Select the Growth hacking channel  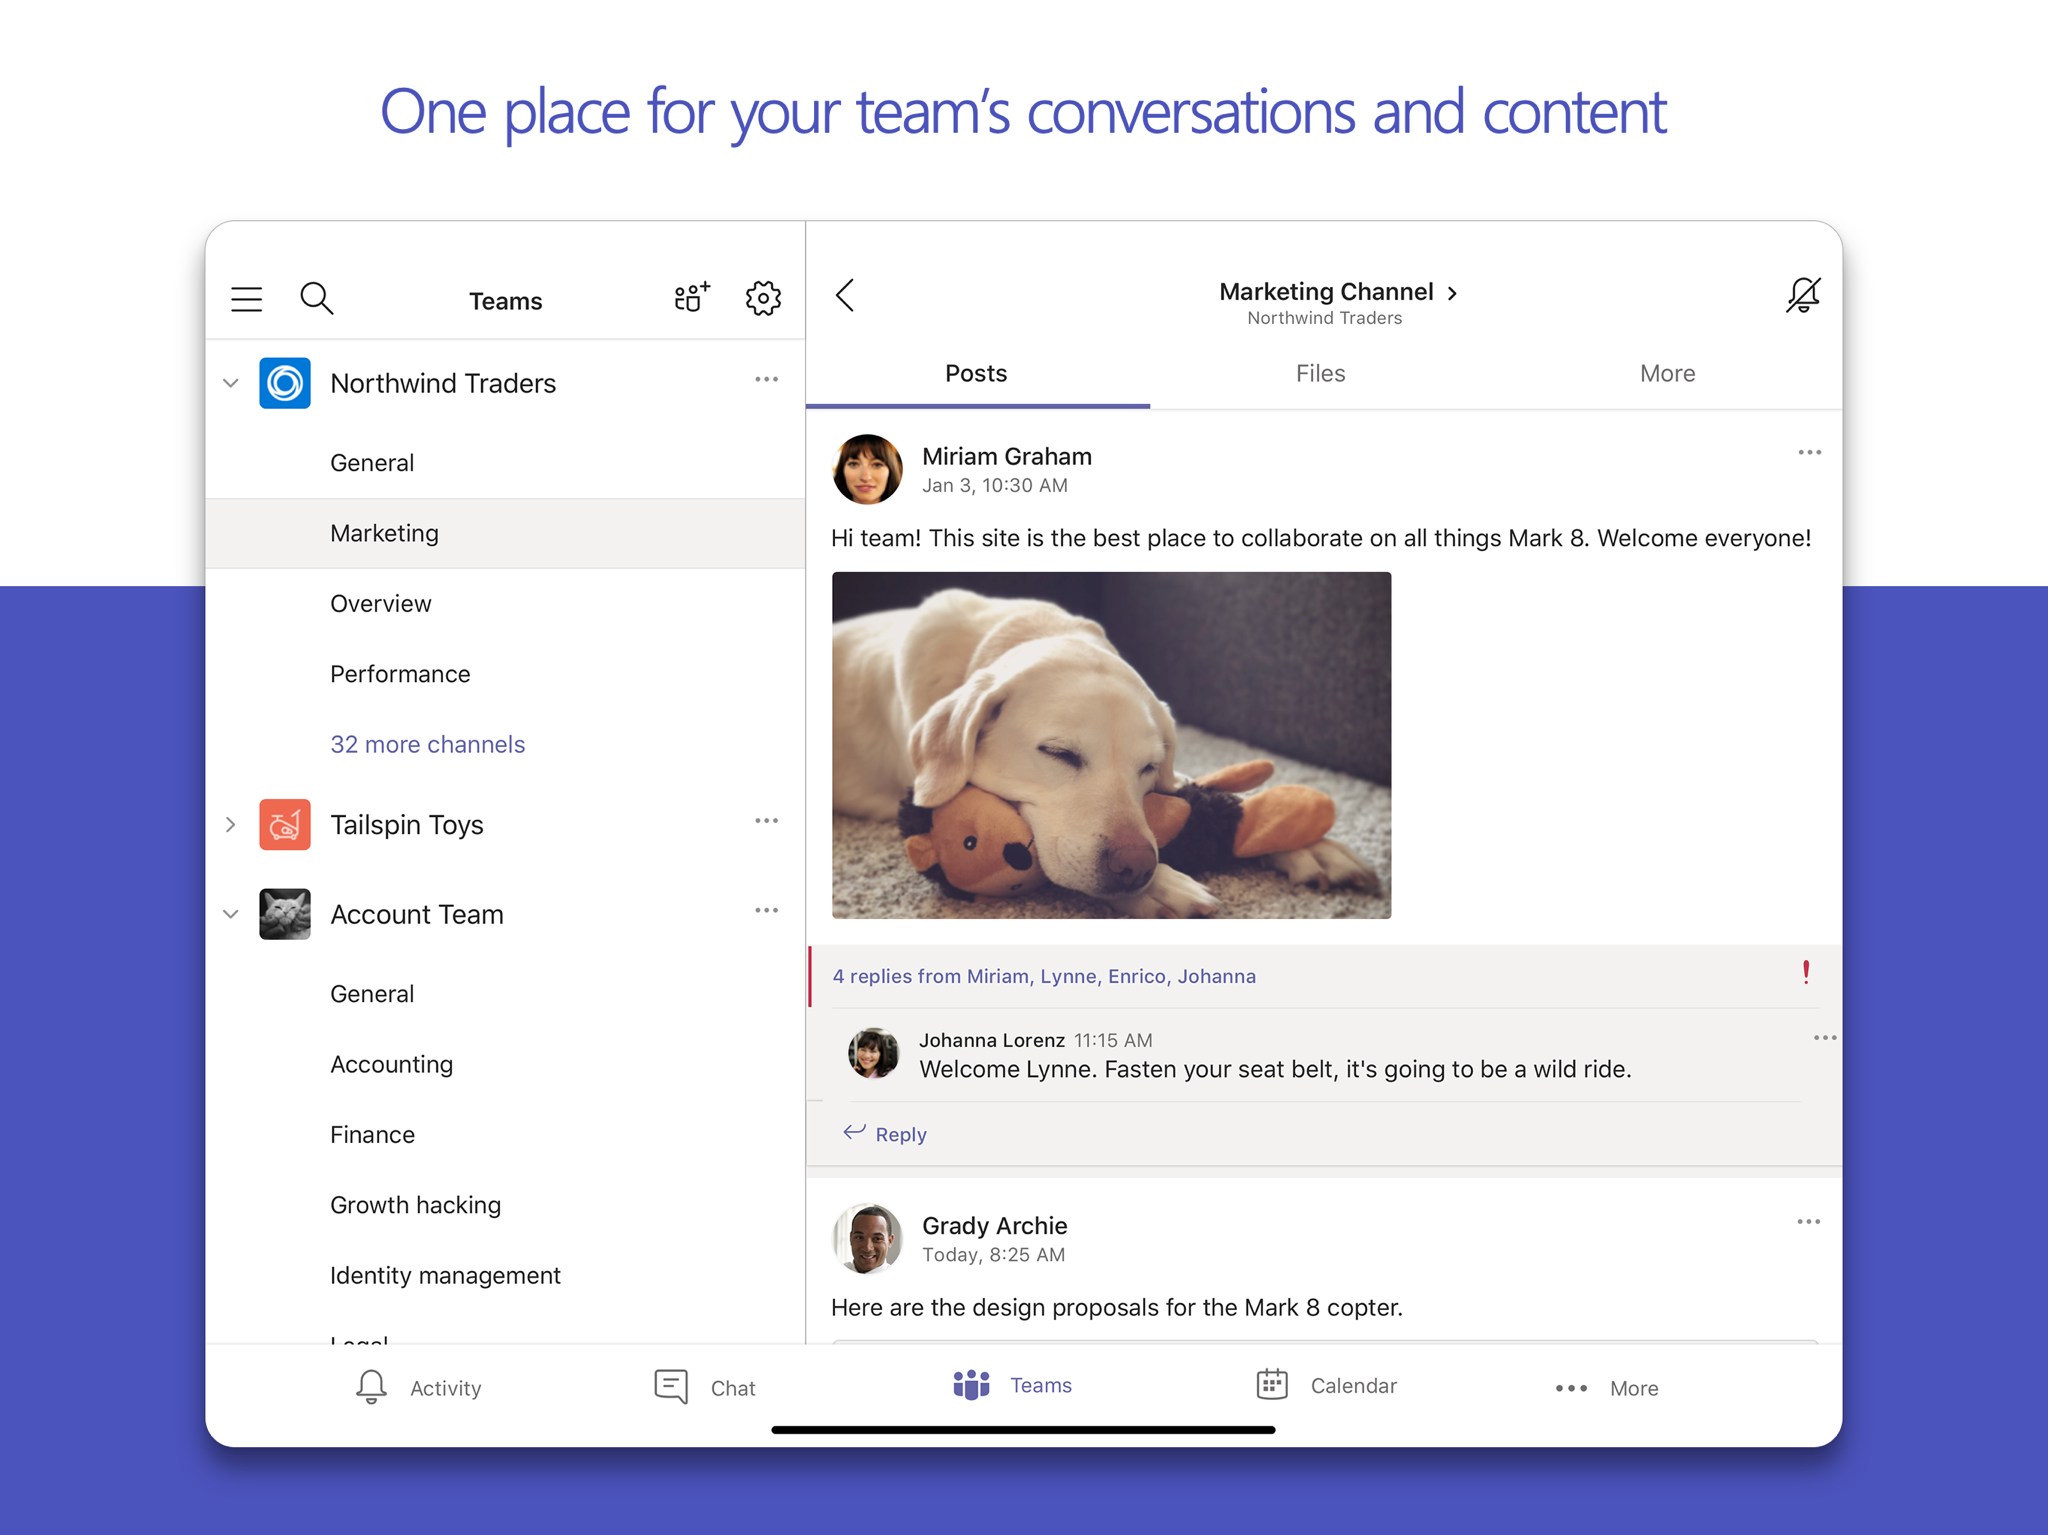pos(415,1205)
